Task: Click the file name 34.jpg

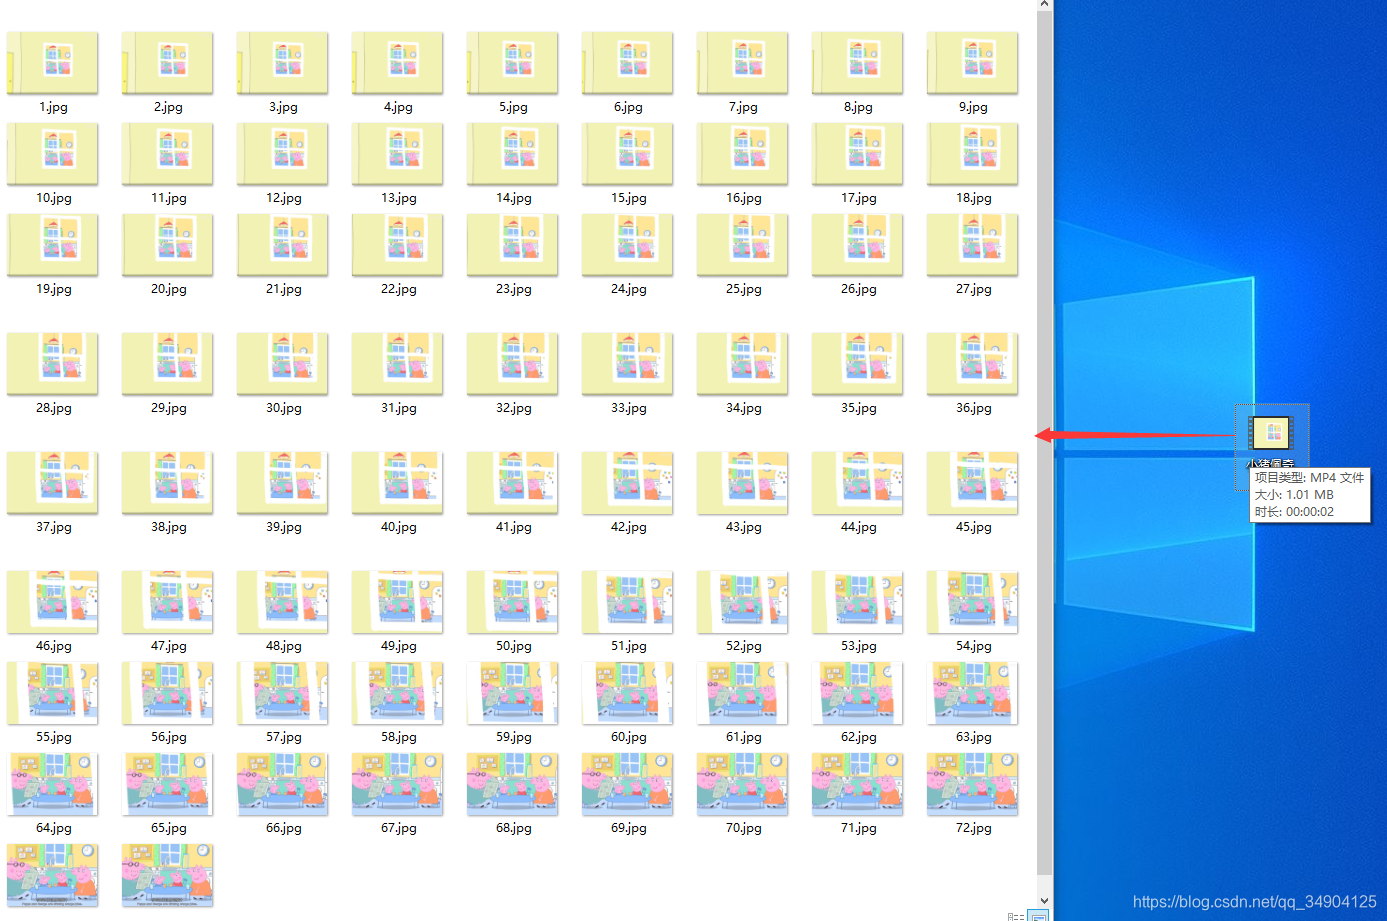Action: pos(744,408)
